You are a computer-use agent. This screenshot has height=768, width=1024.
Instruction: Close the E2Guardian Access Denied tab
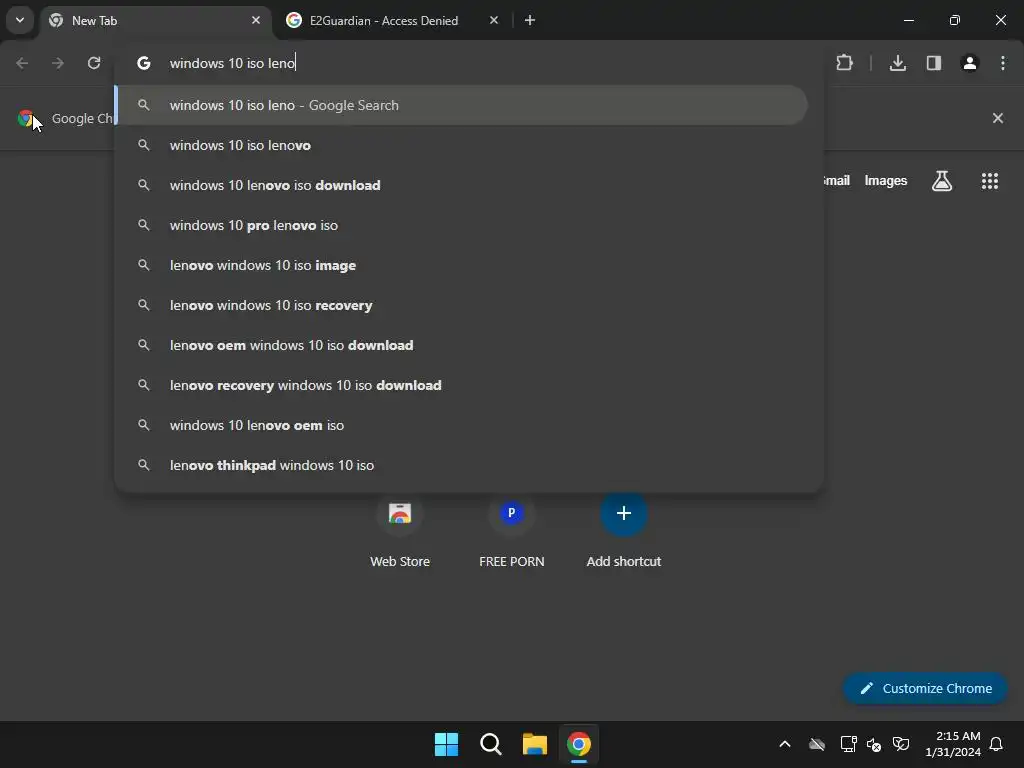pos(494,20)
